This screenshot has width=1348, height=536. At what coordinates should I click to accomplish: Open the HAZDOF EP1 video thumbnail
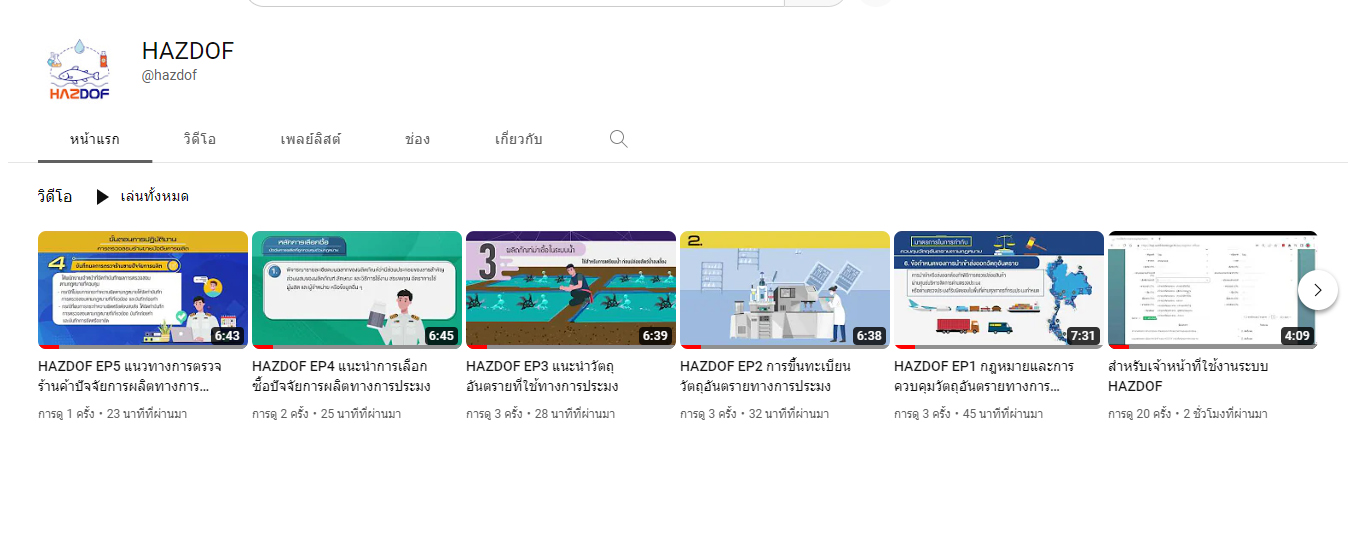click(999, 290)
